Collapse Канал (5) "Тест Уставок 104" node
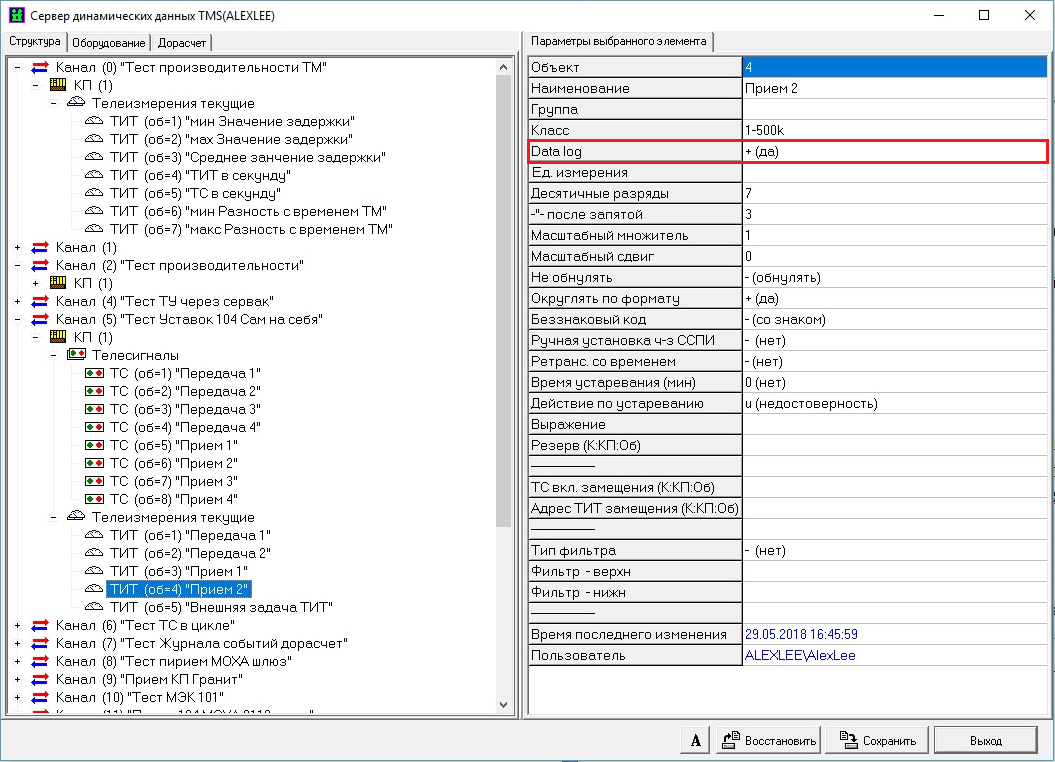 point(18,319)
